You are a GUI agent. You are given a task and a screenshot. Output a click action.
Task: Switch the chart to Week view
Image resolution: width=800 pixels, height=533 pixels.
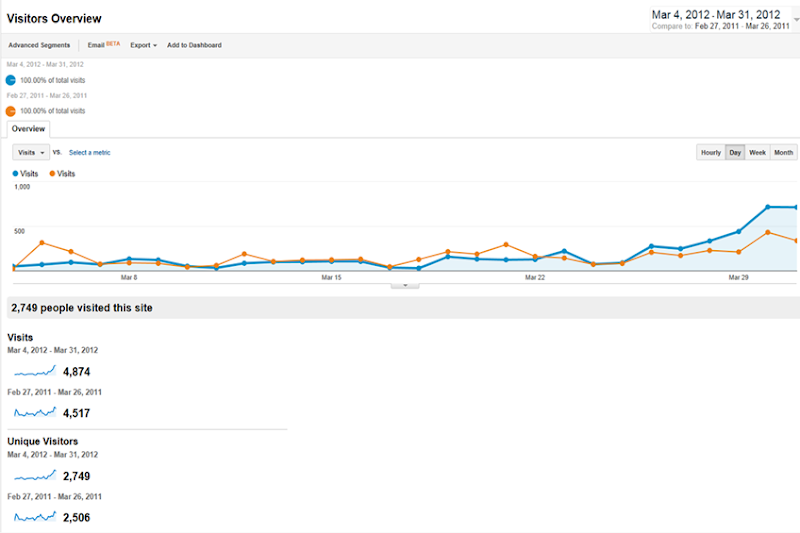tap(757, 152)
